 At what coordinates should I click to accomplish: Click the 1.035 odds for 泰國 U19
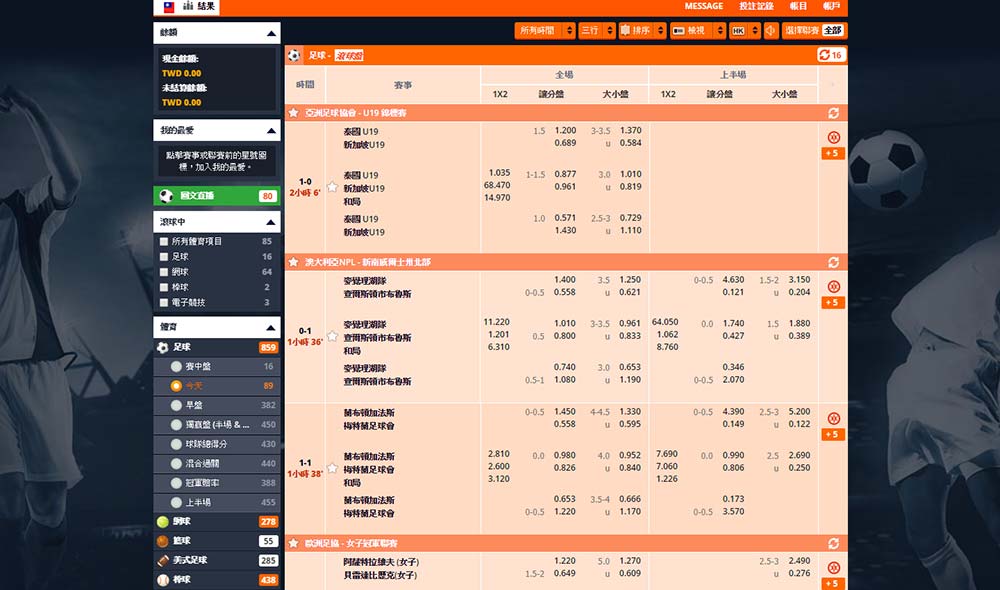coord(498,173)
